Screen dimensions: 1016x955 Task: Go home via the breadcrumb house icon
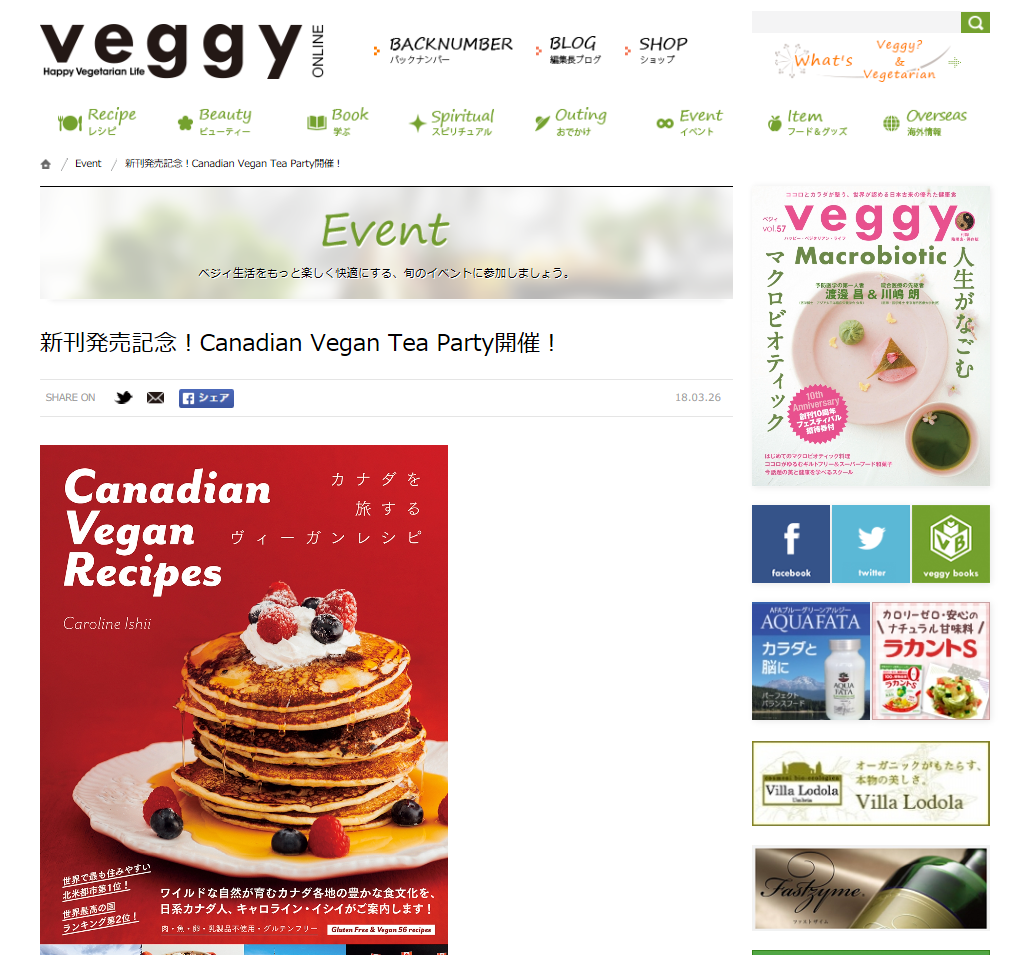pos(45,164)
